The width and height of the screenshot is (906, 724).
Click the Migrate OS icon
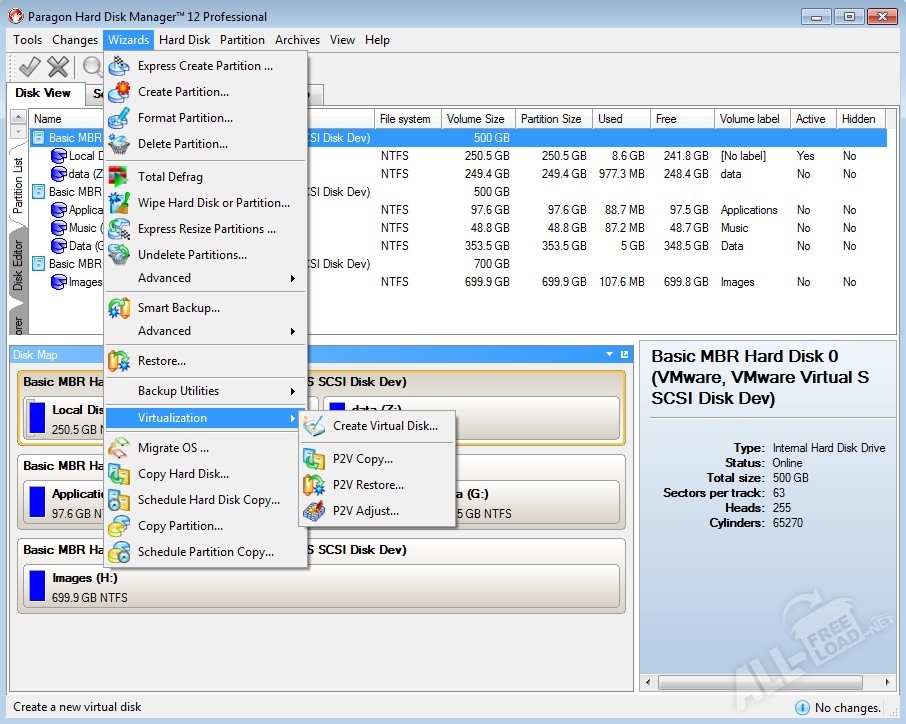[119, 448]
